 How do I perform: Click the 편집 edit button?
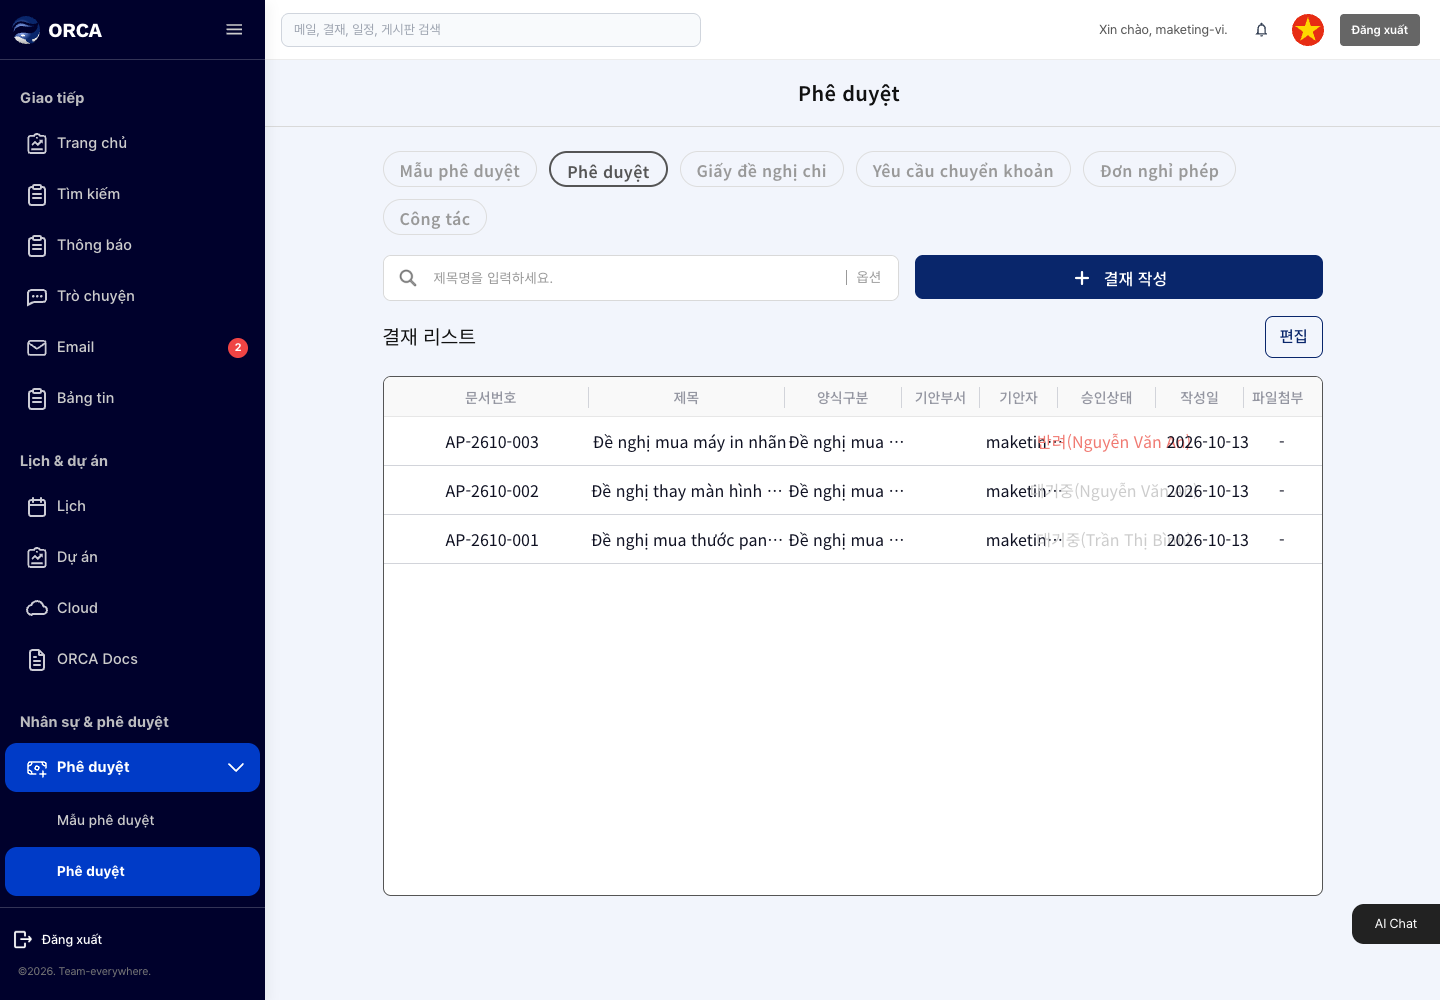point(1294,337)
